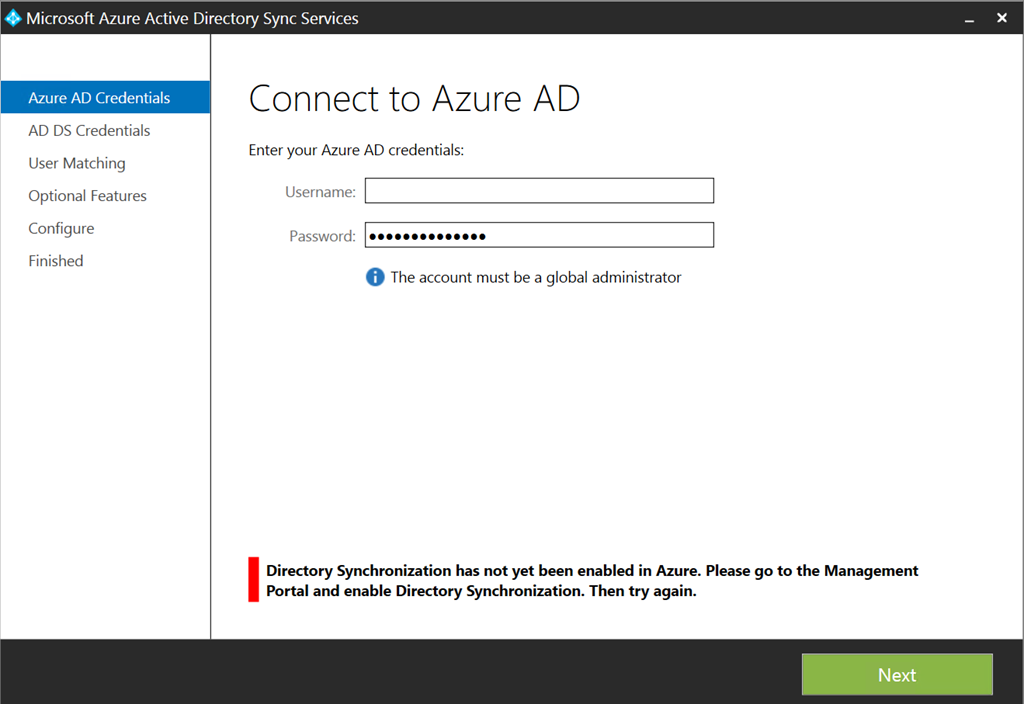Click the Connect to Azure AD heading
This screenshot has height=704, width=1024.
(414, 99)
